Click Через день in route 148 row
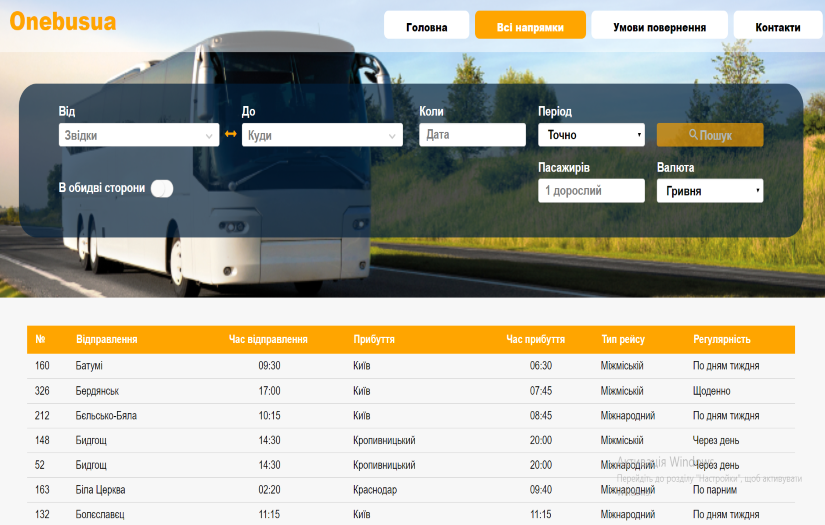 [x=716, y=440]
